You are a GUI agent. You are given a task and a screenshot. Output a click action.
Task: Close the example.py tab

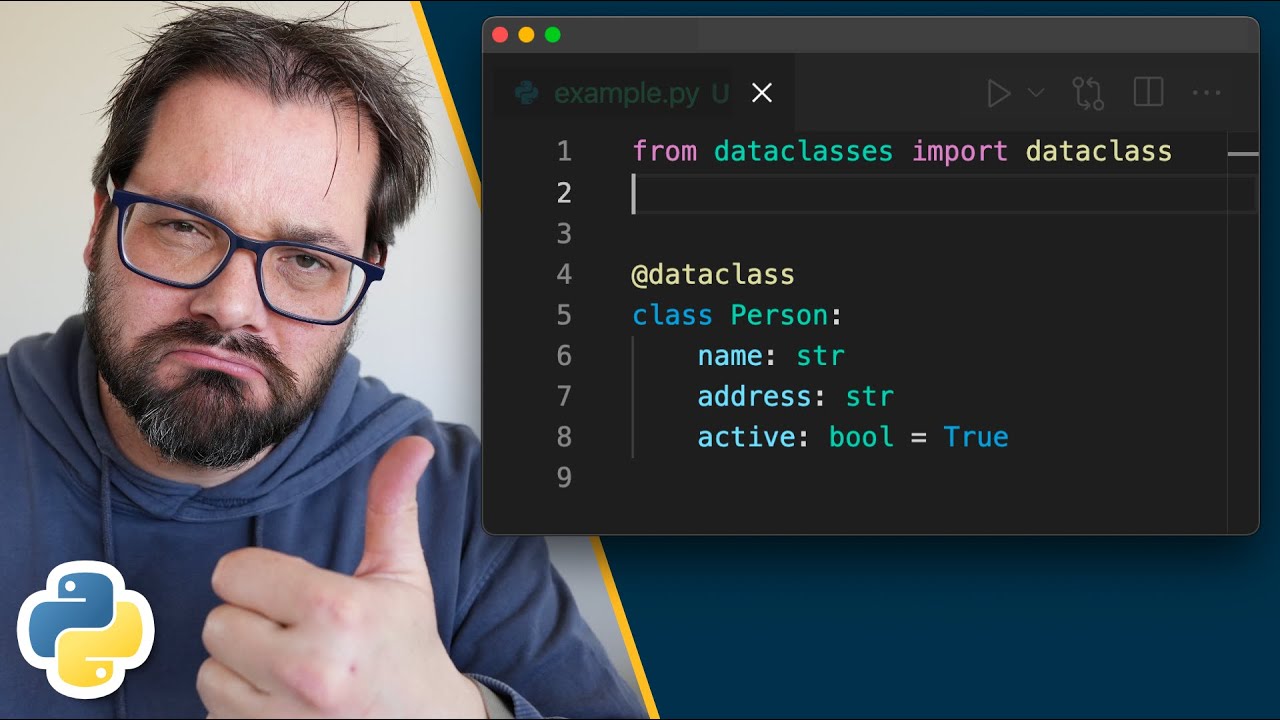[762, 93]
